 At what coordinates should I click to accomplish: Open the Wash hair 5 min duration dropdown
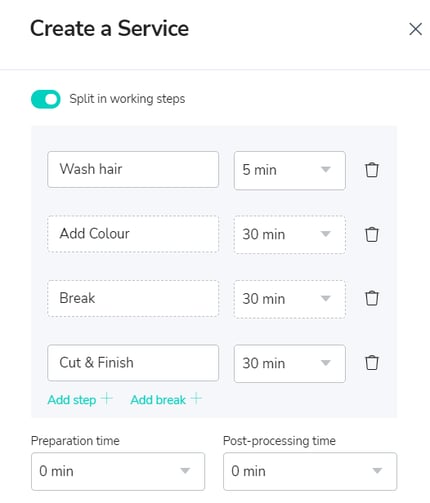pos(290,170)
